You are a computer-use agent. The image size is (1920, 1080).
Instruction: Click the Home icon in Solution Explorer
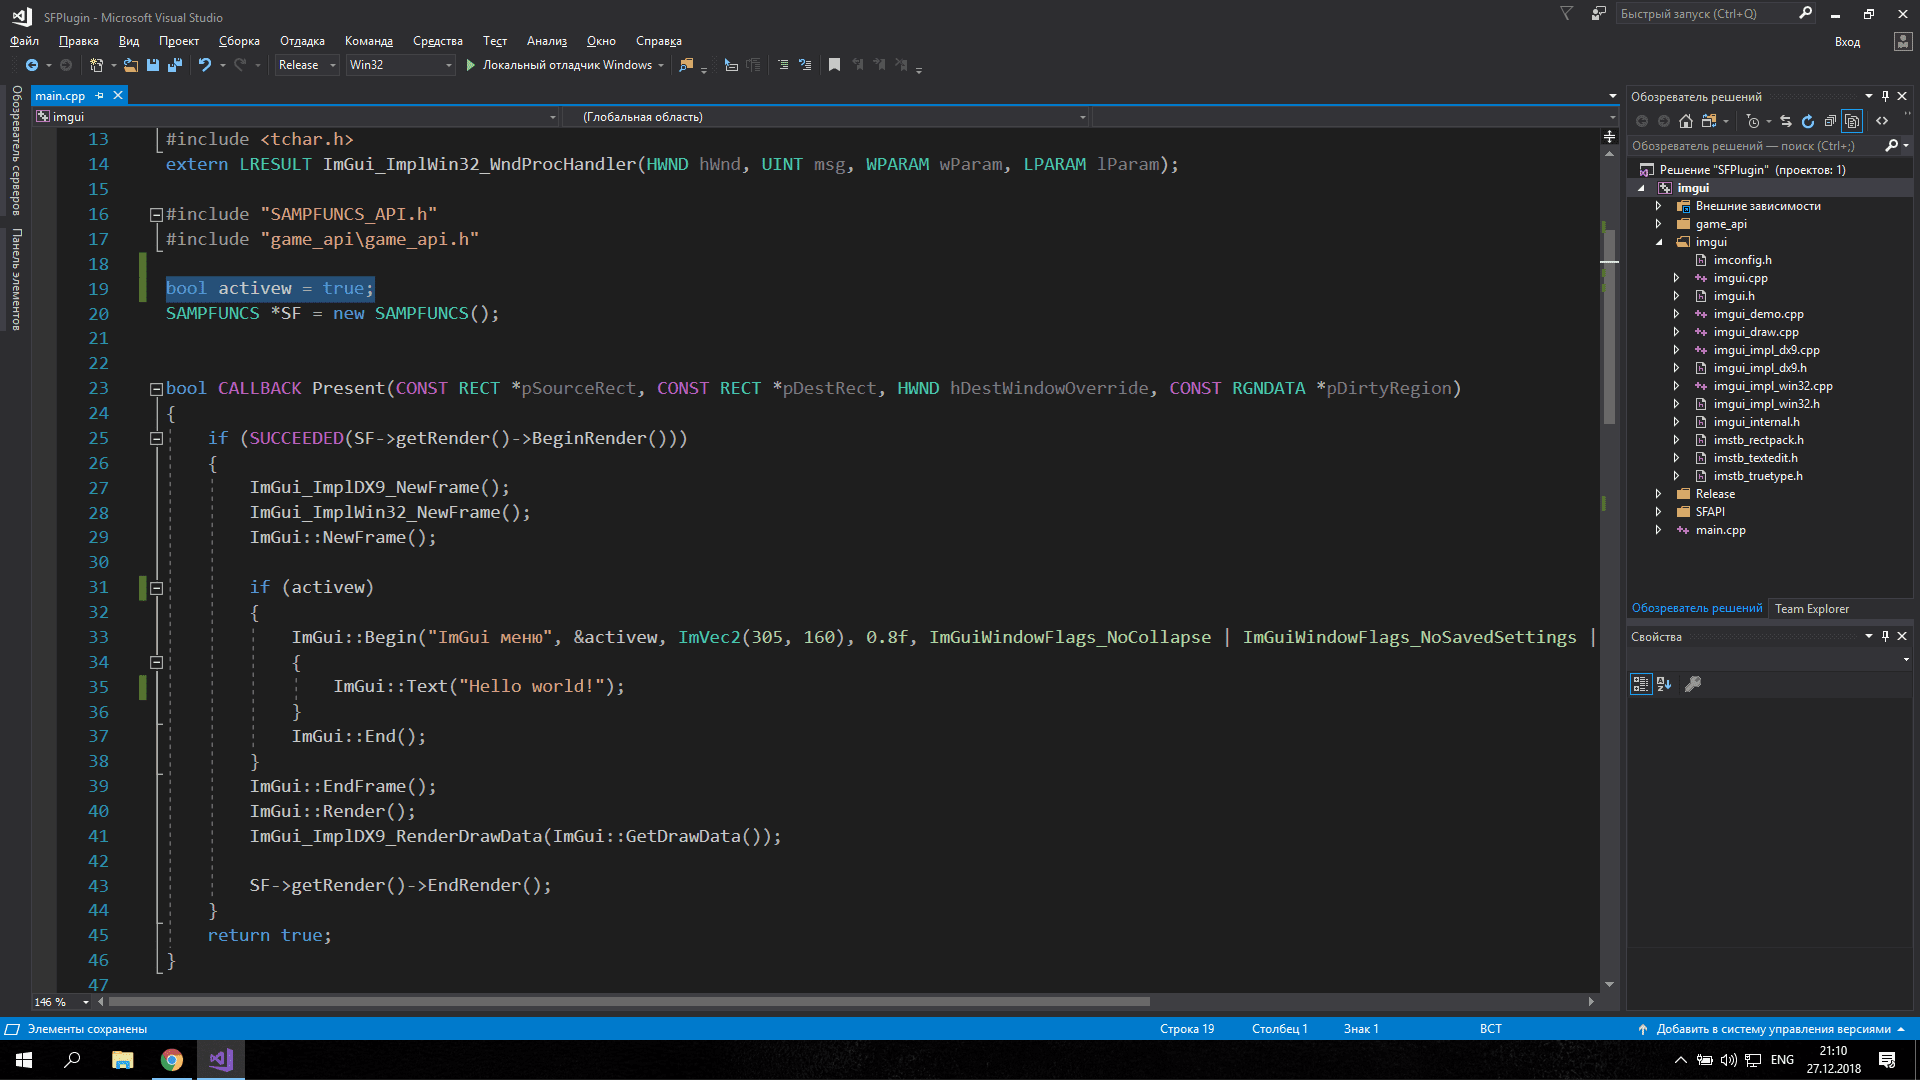click(x=1686, y=121)
